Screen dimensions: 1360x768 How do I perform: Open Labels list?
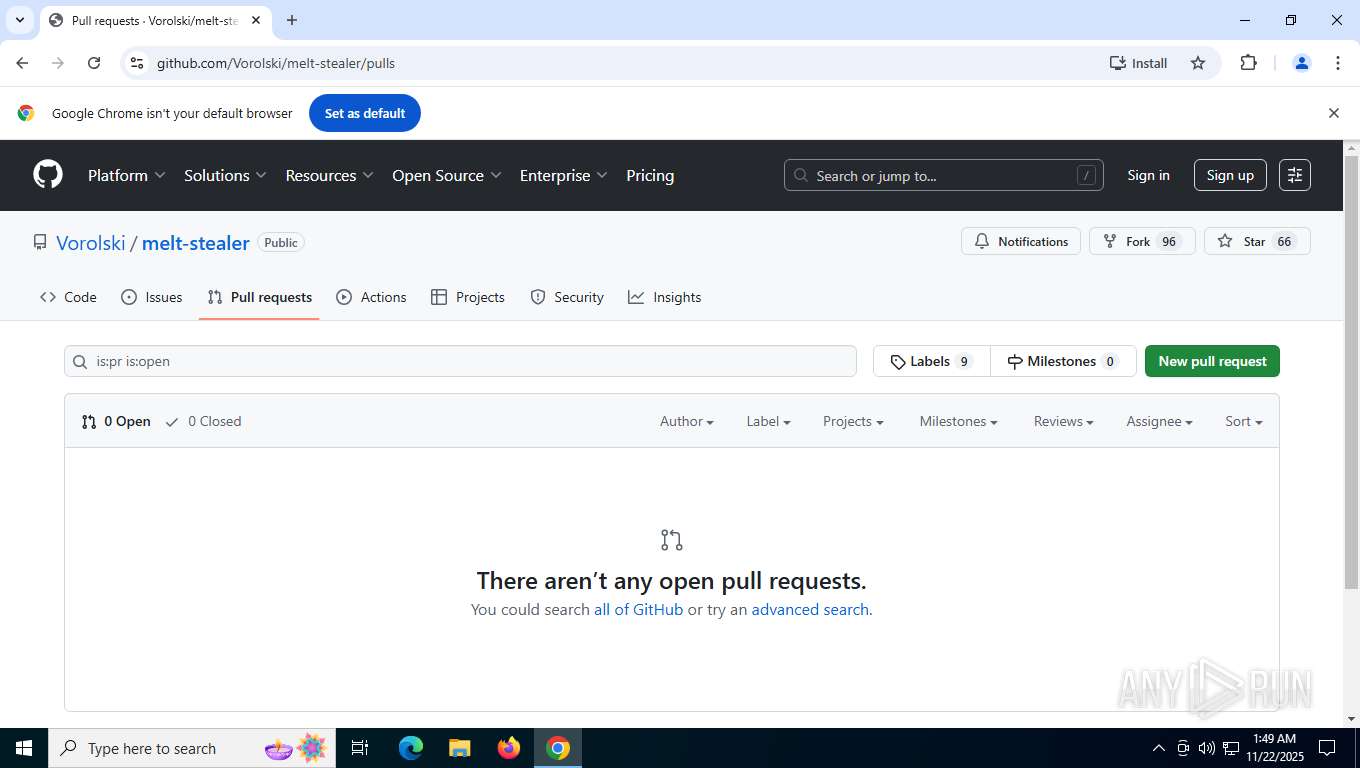(932, 361)
